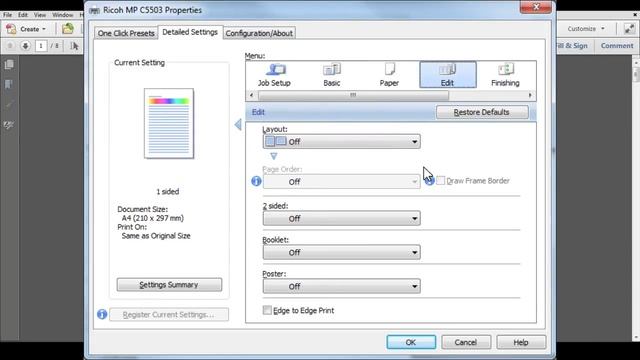Click the triangle expander below Layout
This screenshot has width=640, height=360.
(x=273, y=156)
